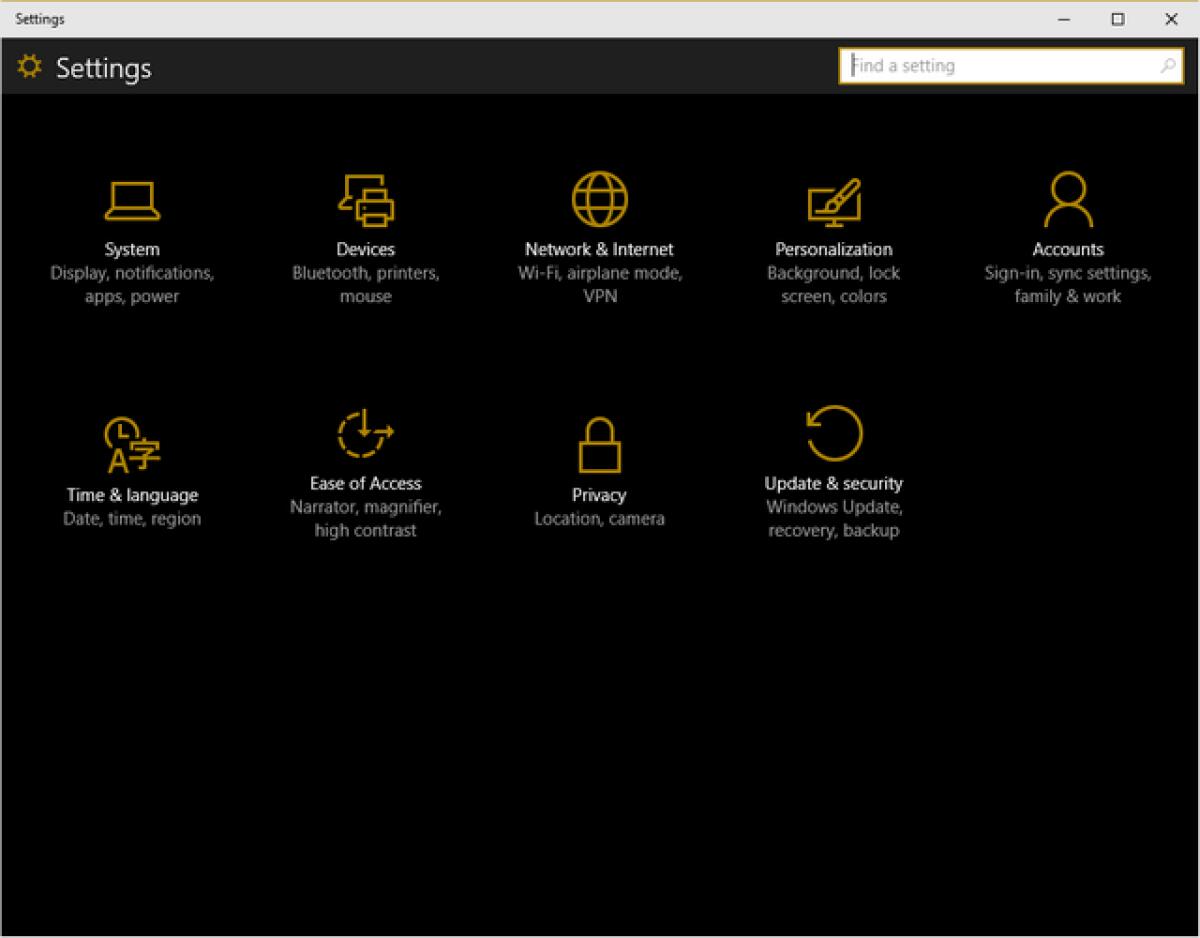Viewport: 1200px width, 938px height.
Task: Open Personalization via paintbrush monitor icon
Action: coord(834,198)
